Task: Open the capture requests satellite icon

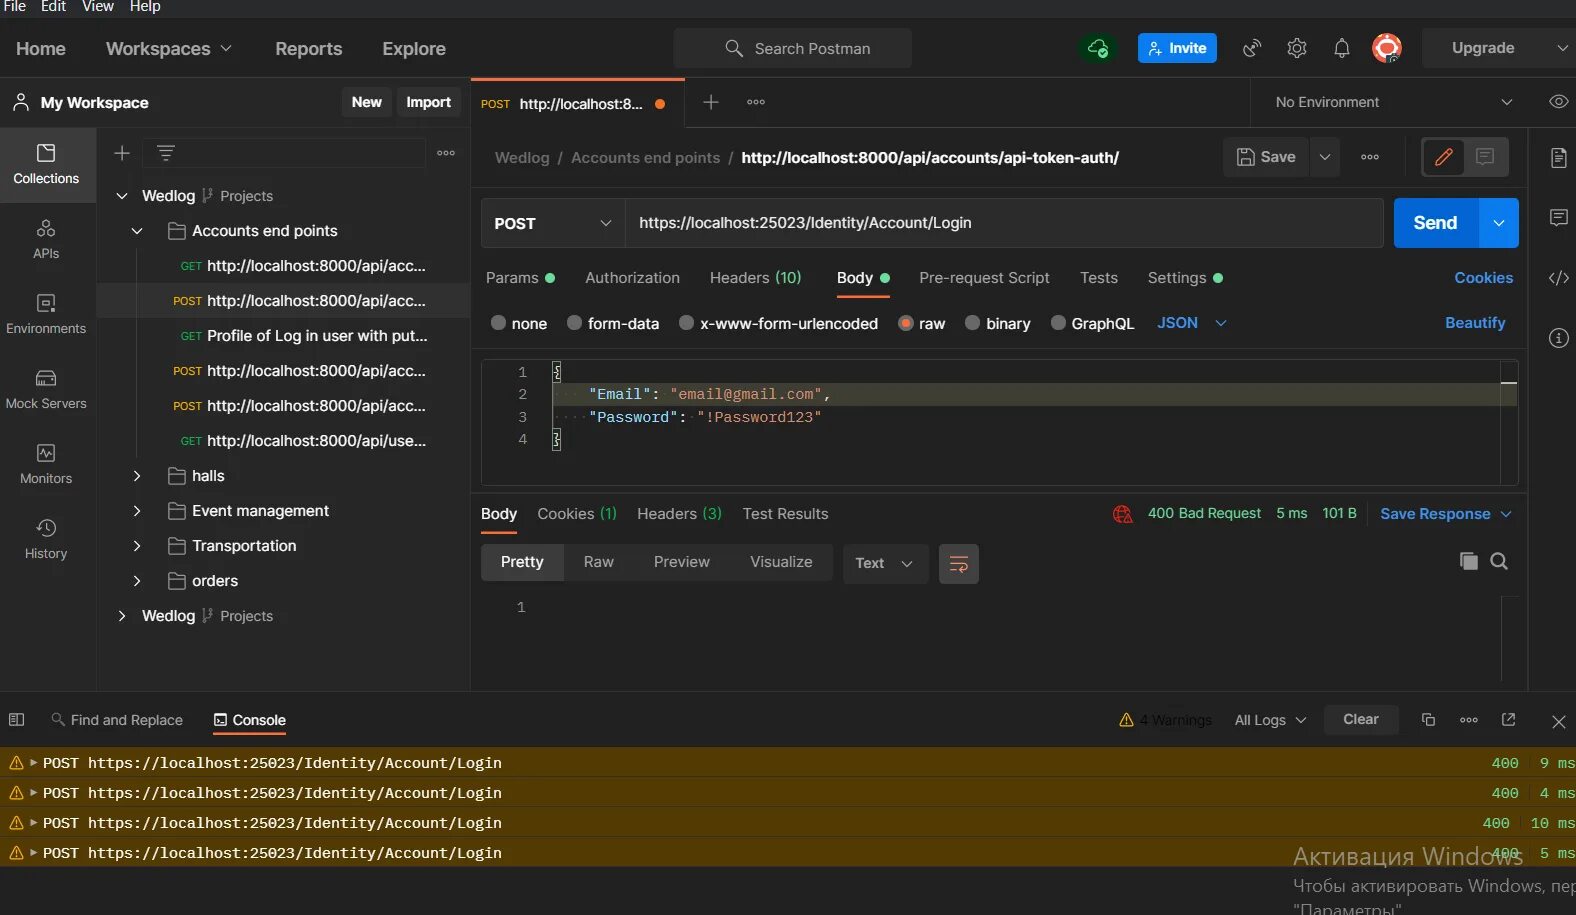Action: point(1252,48)
